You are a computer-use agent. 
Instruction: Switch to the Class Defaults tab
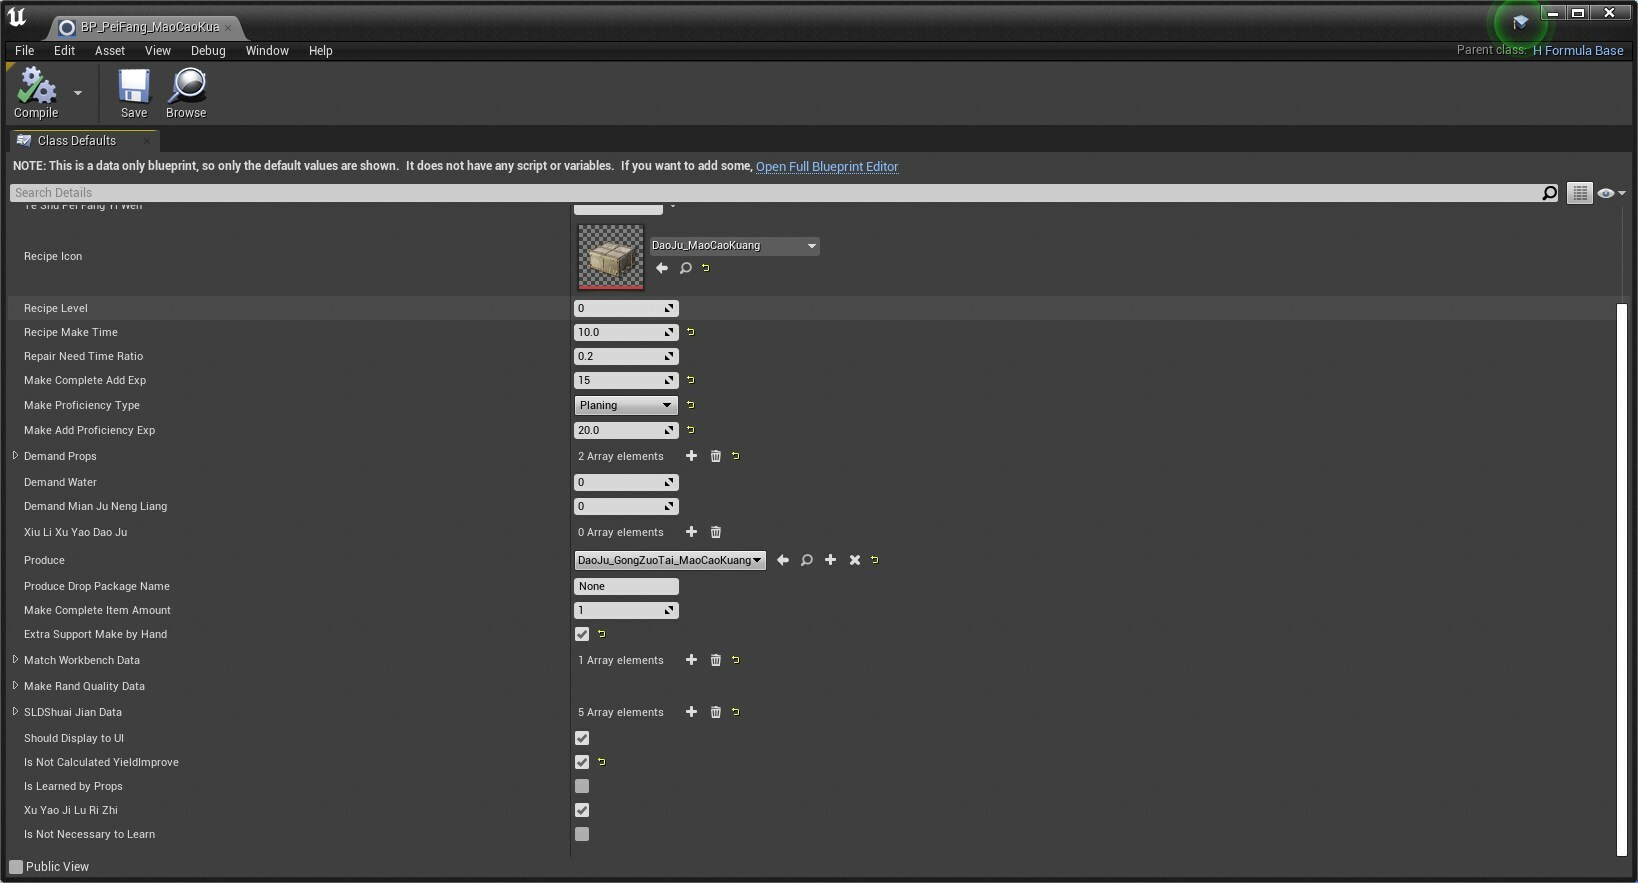77,141
